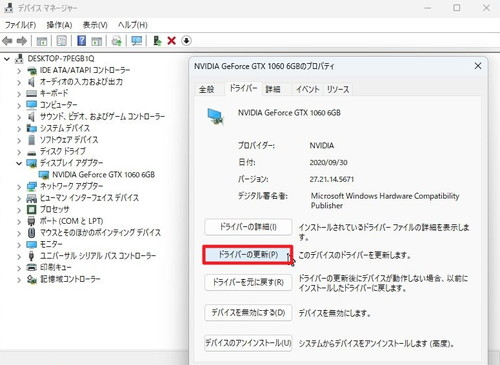Go back with the toolbar Back arrow
This screenshot has width=500, height=365.
coord(7,41)
